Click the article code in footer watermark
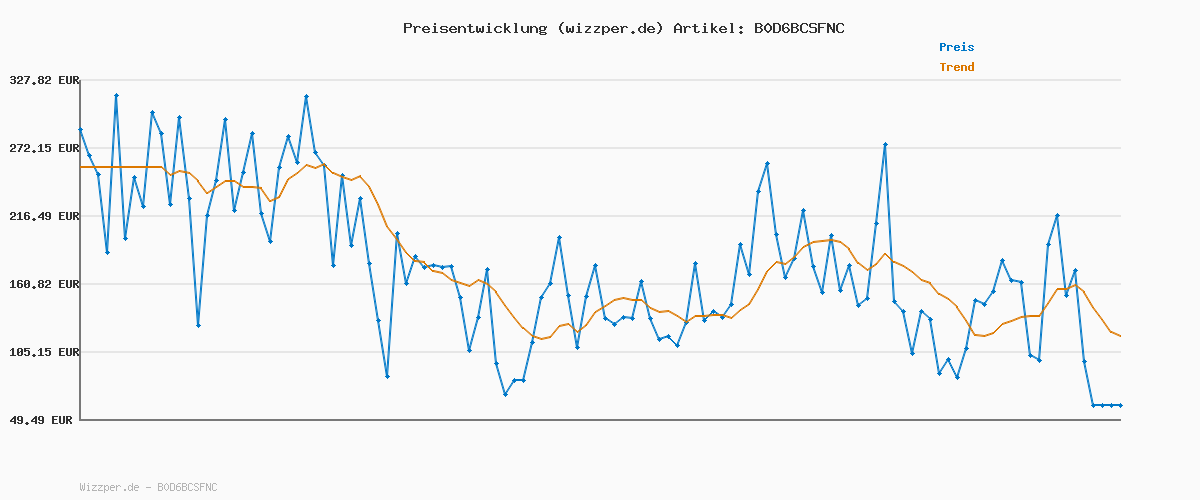The image size is (1200, 500). (x=187, y=487)
